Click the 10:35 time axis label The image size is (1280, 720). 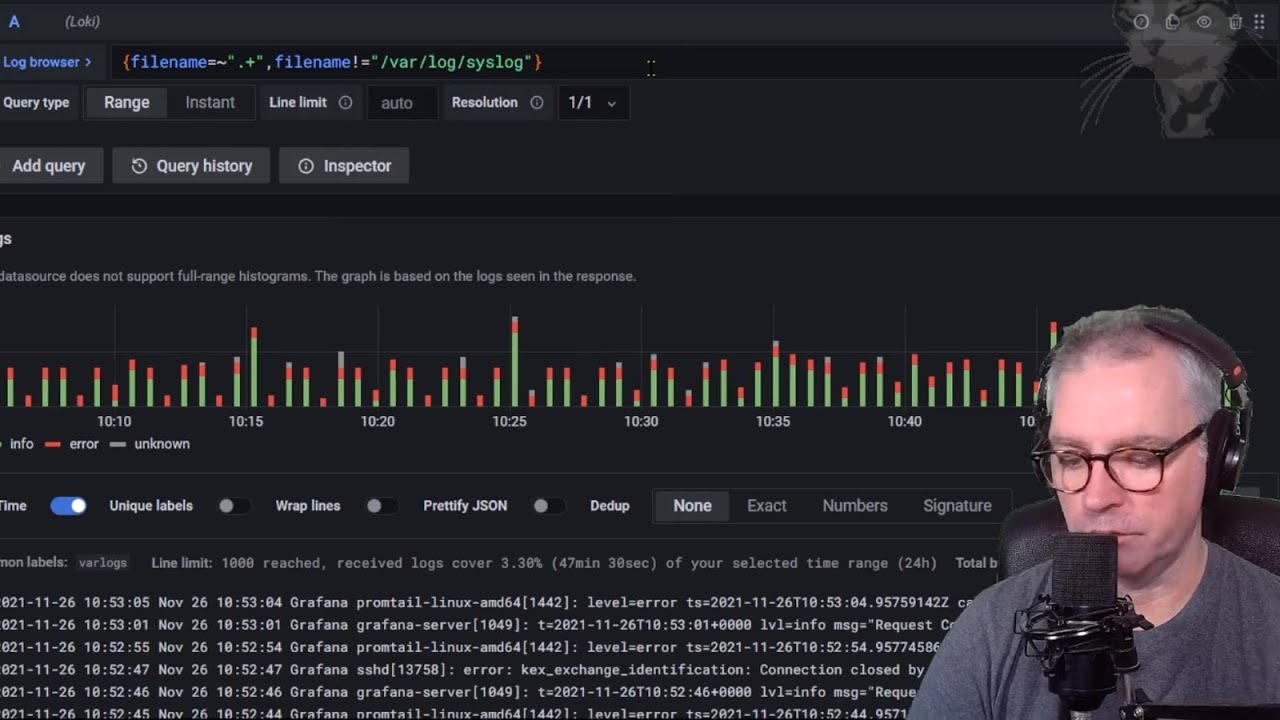pyautogui.click(x=773, y=422)
